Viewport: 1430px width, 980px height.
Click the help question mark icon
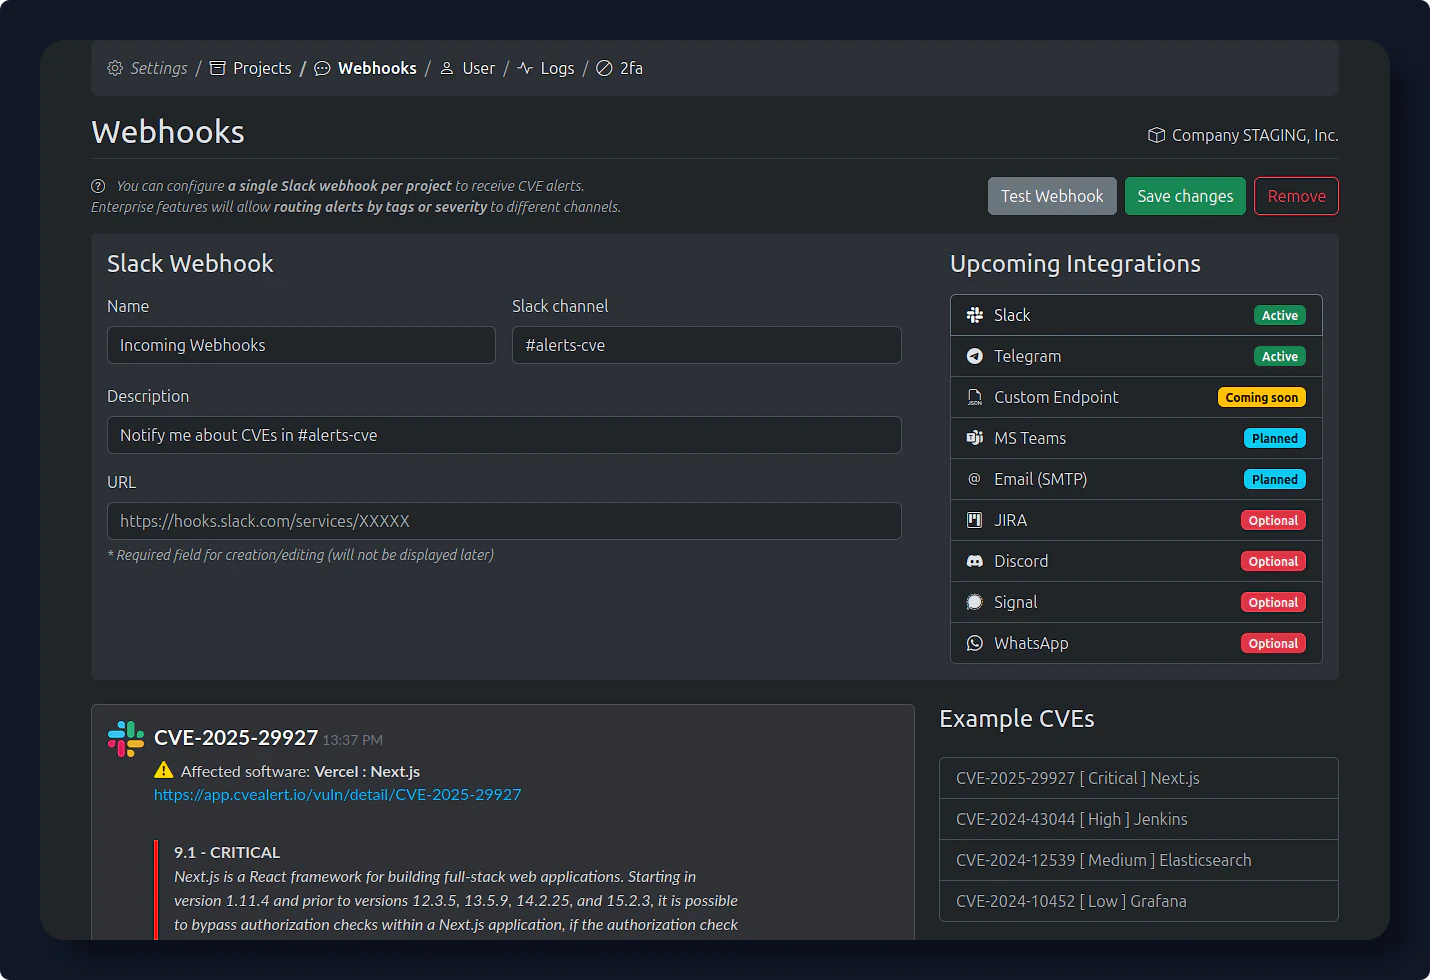point(98,186)
